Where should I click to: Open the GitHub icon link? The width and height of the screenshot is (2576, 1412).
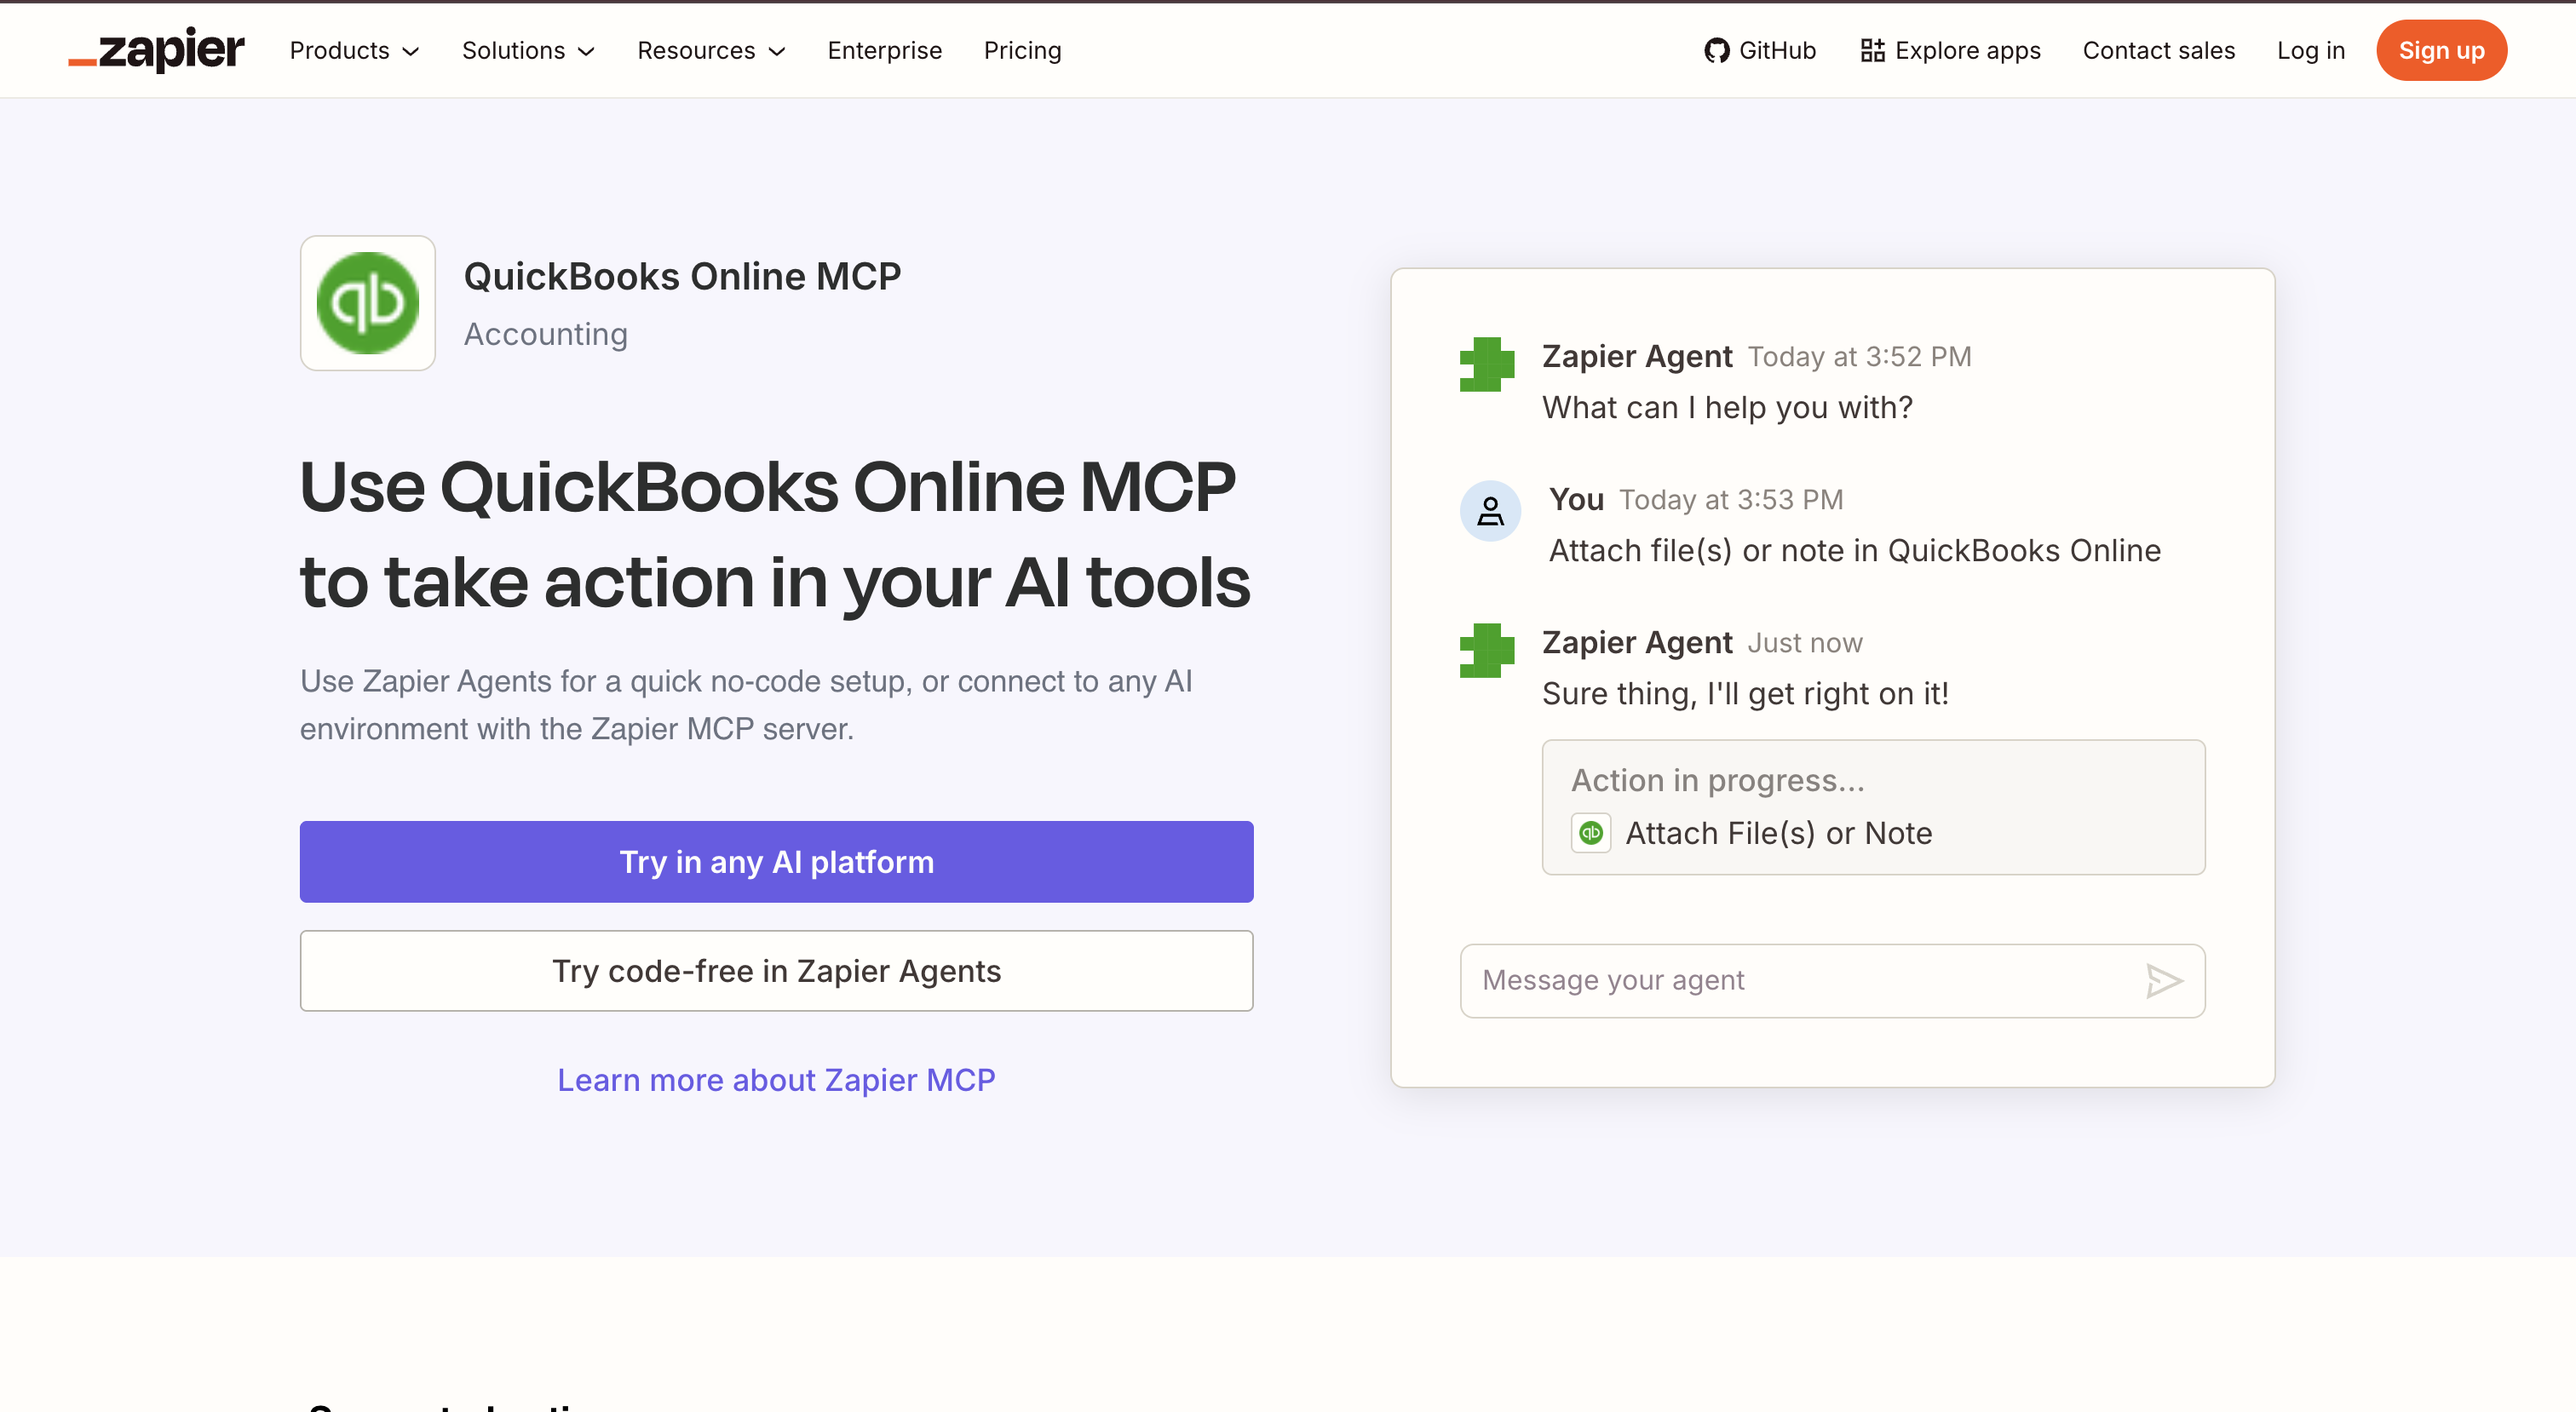click(1716, 51)
